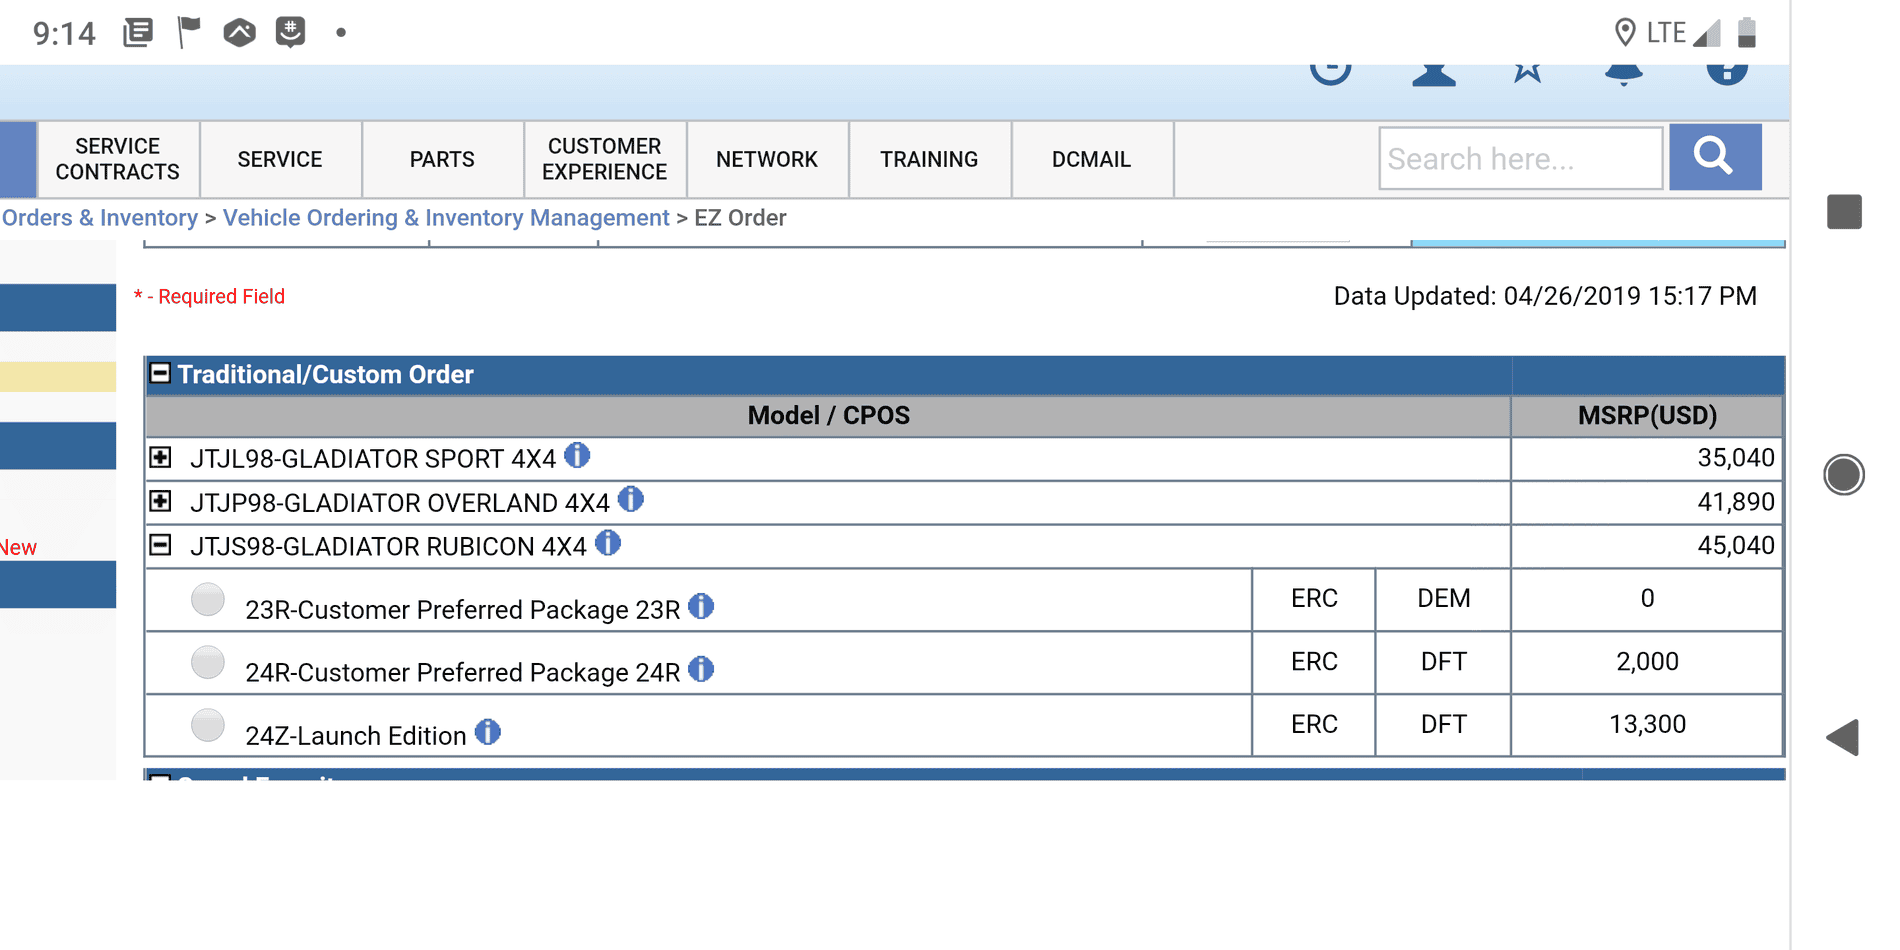Image resolution: width=1900 pixels, height=950 pixels.
Task: Open info for Gladiator Overland 4X4
Action: pyautogui.click(x=631, y=499)
